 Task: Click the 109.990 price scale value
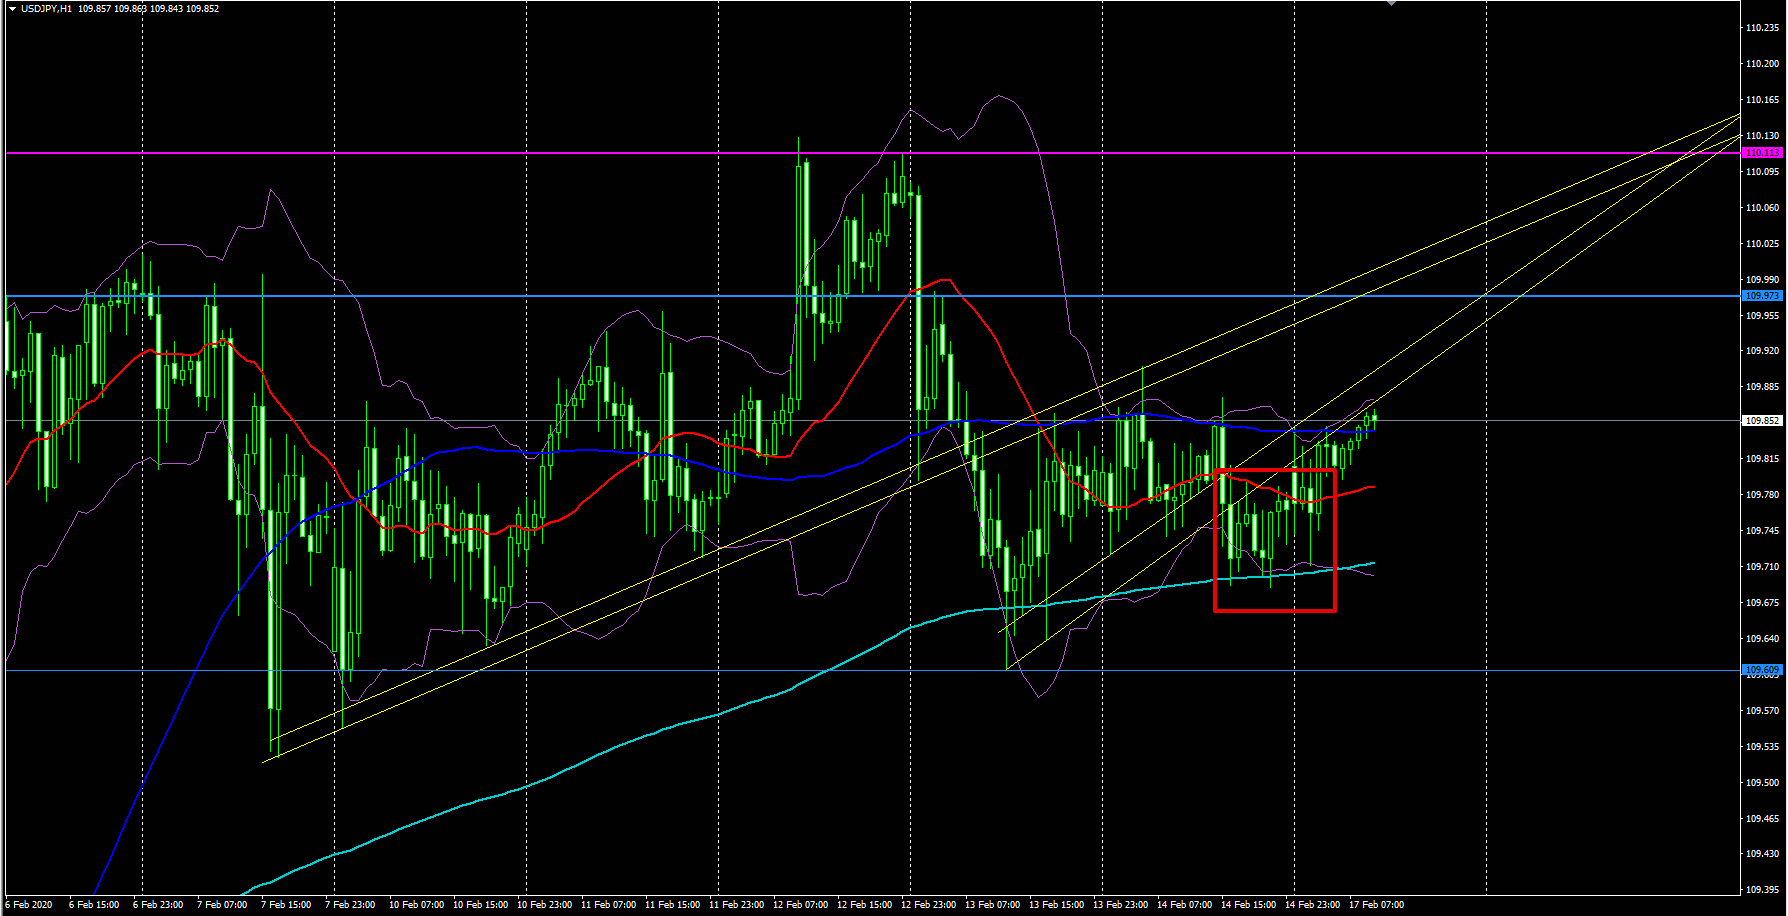(x=1762, y=280)
